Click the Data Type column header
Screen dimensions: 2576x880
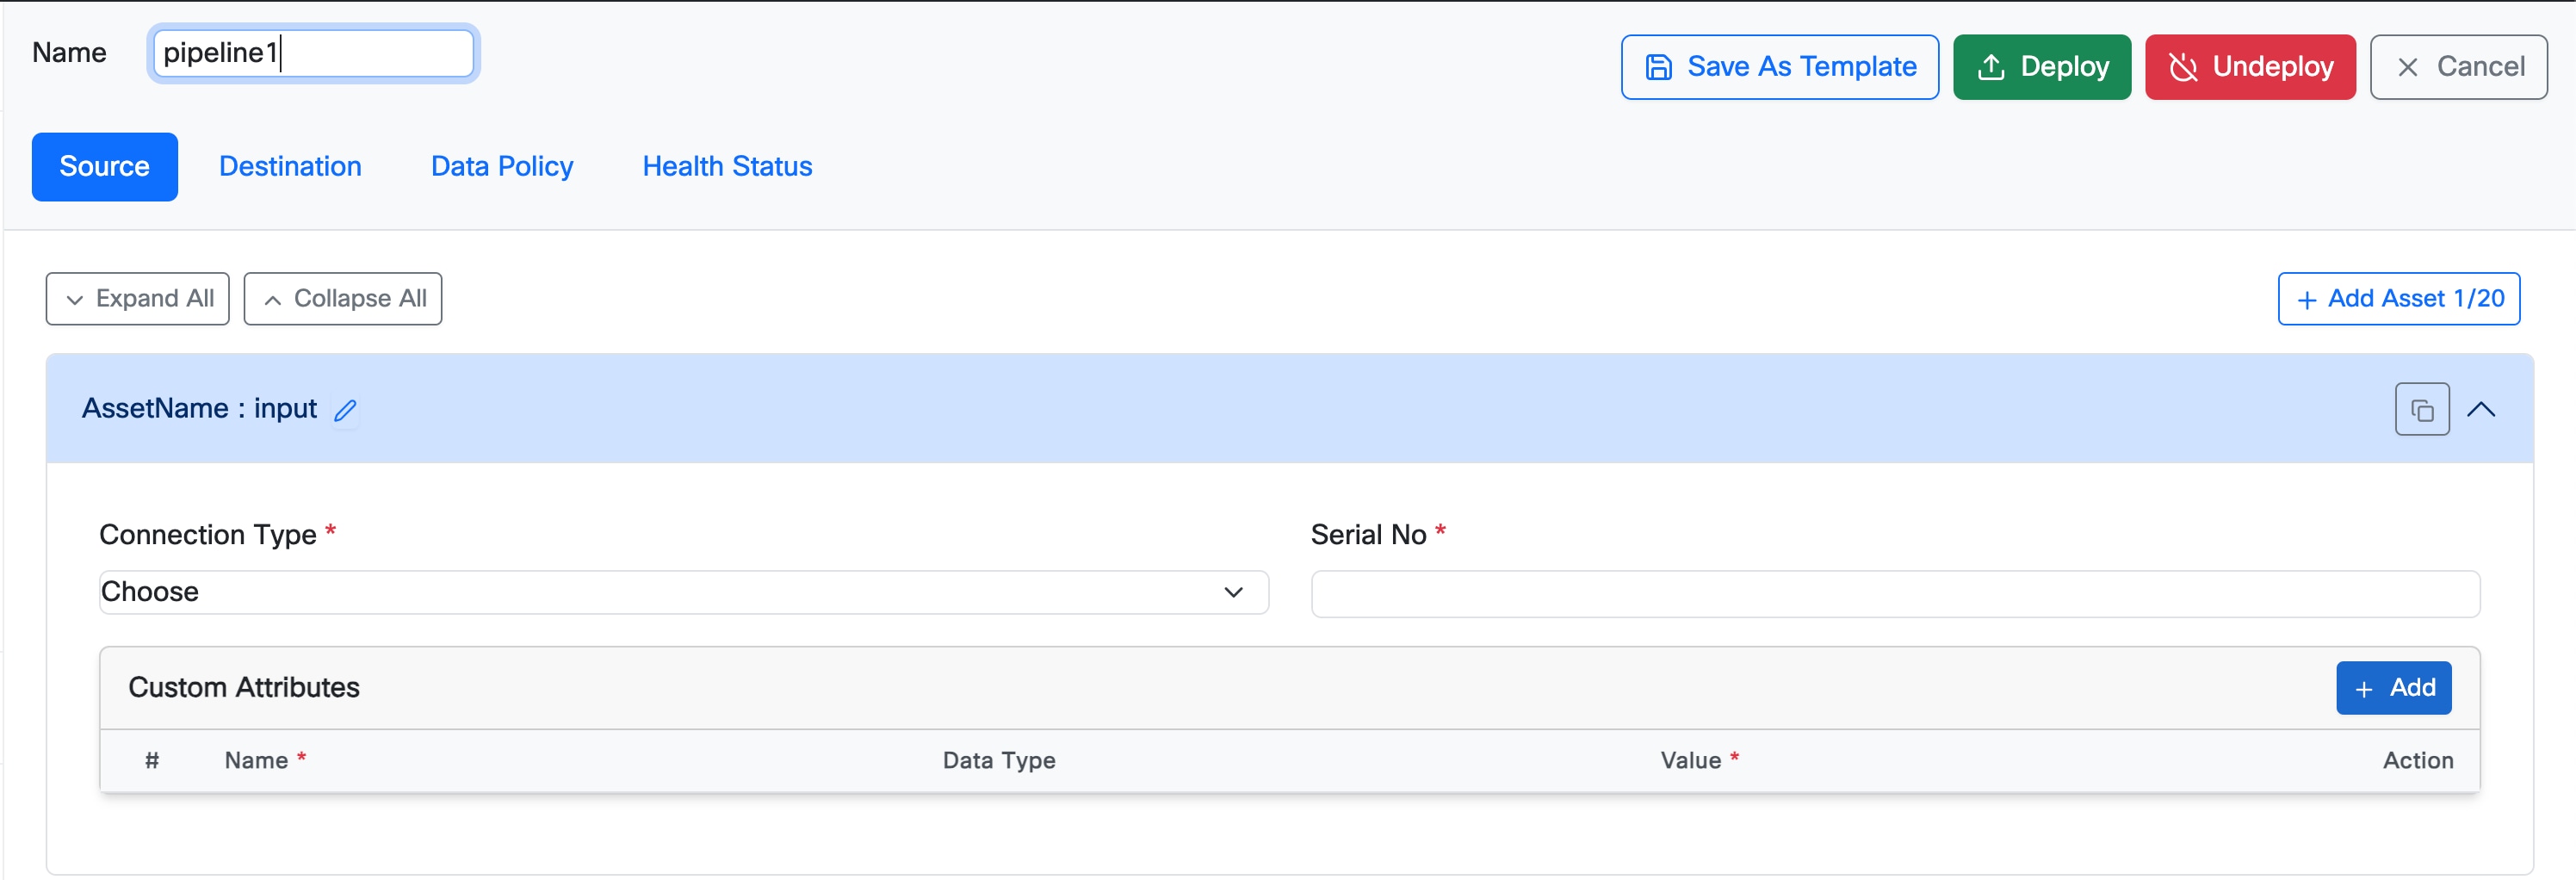pos(999,761)
